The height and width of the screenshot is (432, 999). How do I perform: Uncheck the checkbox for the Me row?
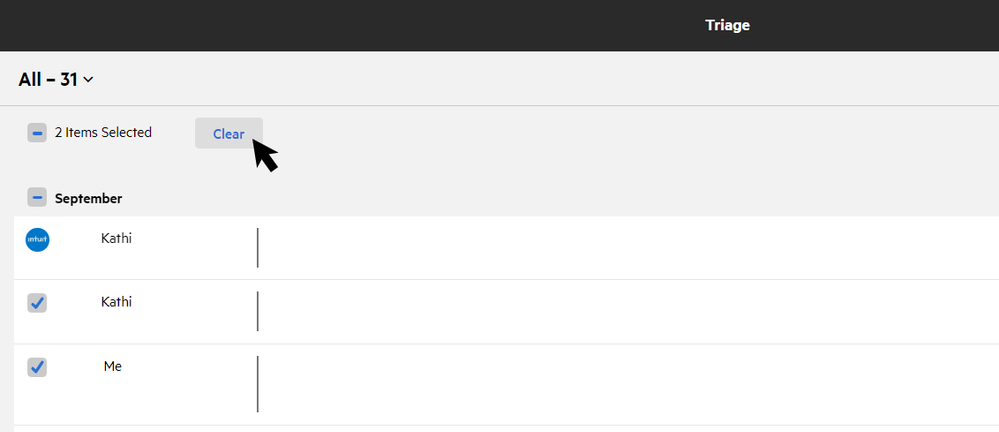[x=37, y=367]
